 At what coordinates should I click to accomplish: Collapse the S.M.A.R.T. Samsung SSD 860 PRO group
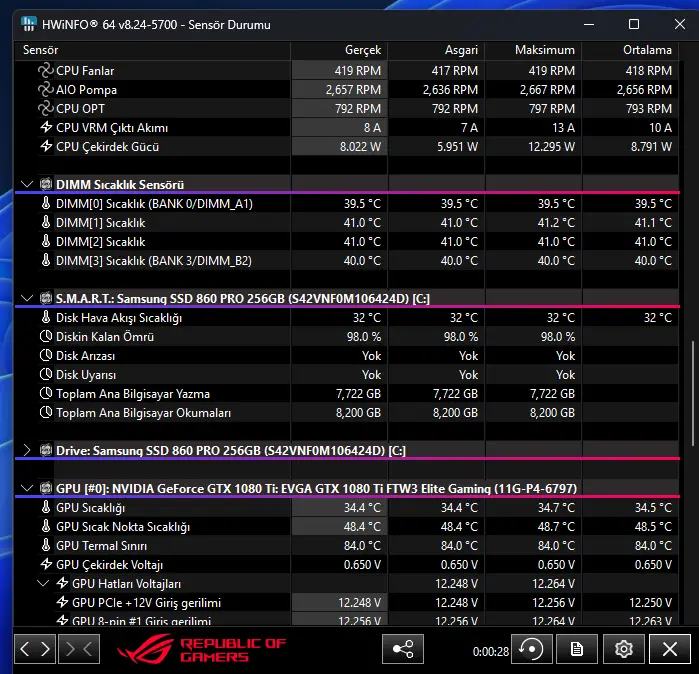point(27,298)
